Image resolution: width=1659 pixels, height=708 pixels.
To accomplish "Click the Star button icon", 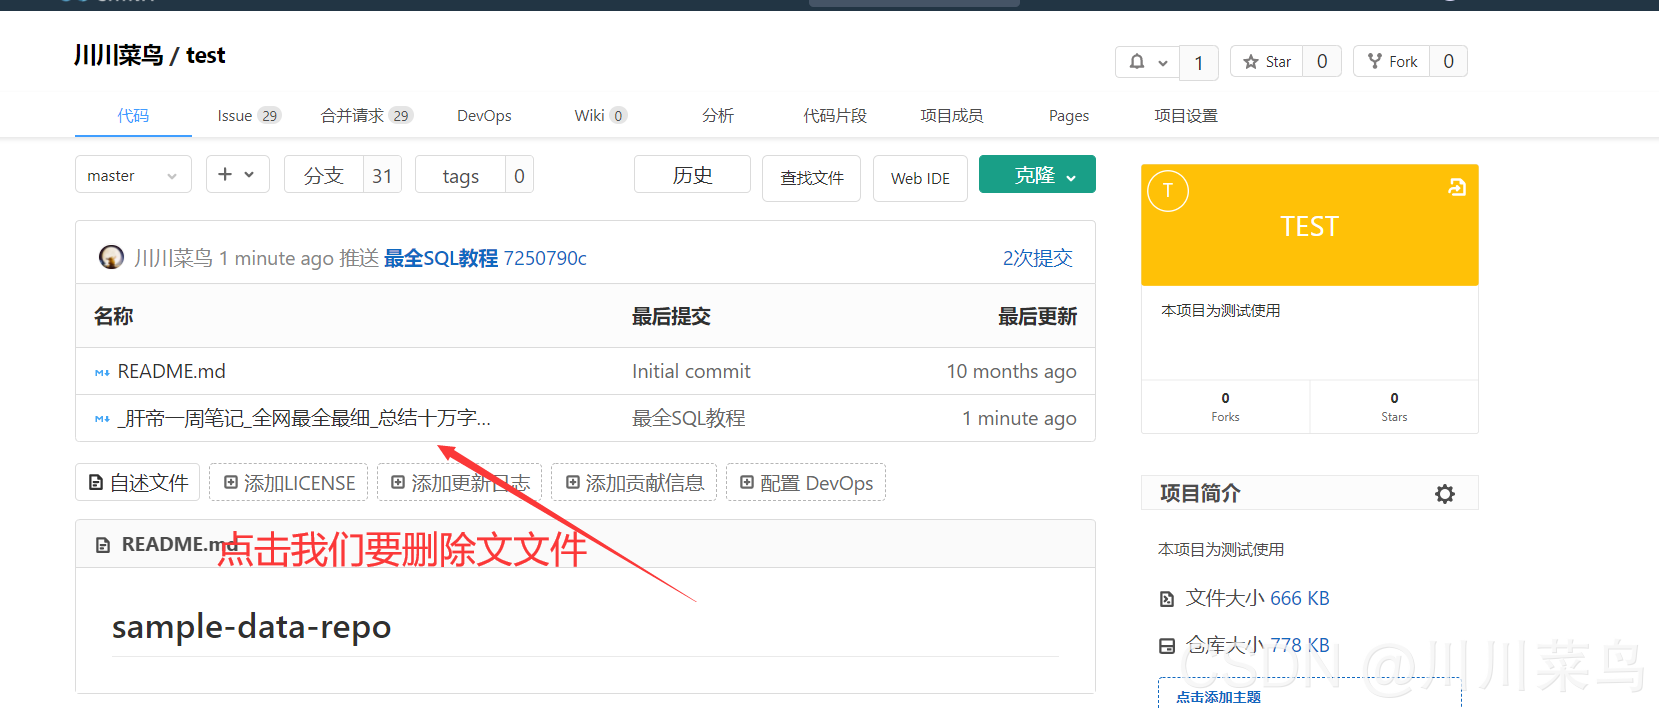I will 1251,62.
